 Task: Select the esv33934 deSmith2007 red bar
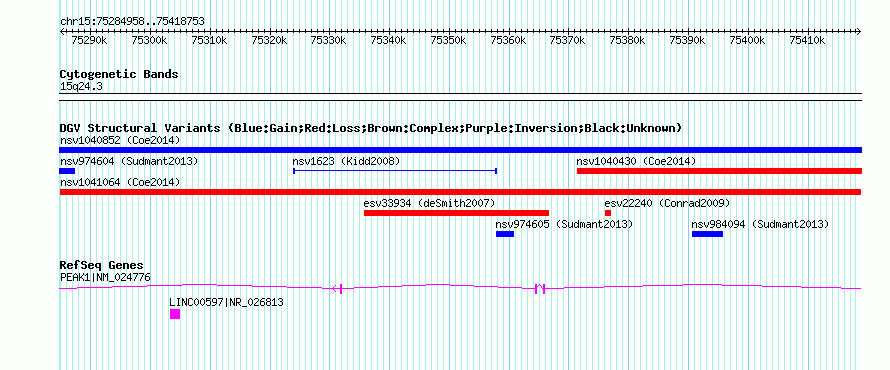pyautogui.click(x=456, y=213)
